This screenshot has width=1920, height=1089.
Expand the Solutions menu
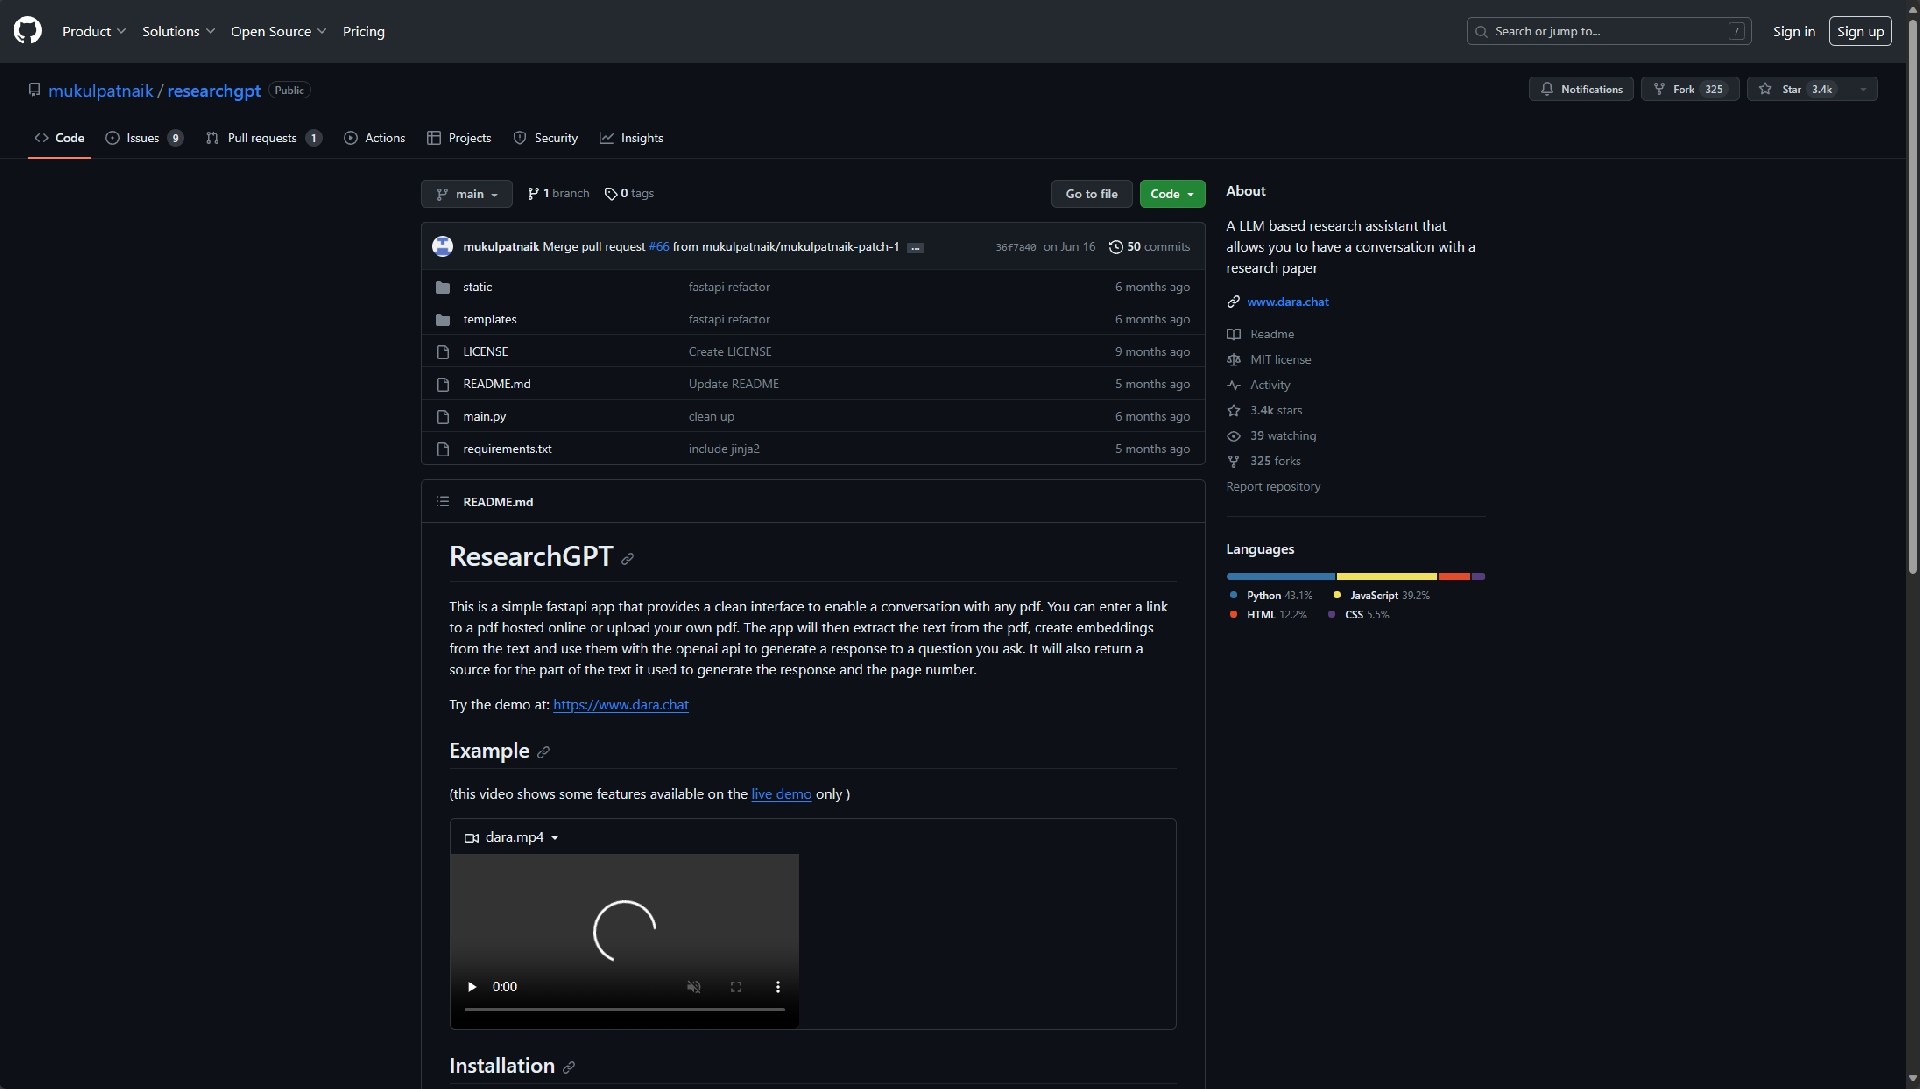point(178,31)
